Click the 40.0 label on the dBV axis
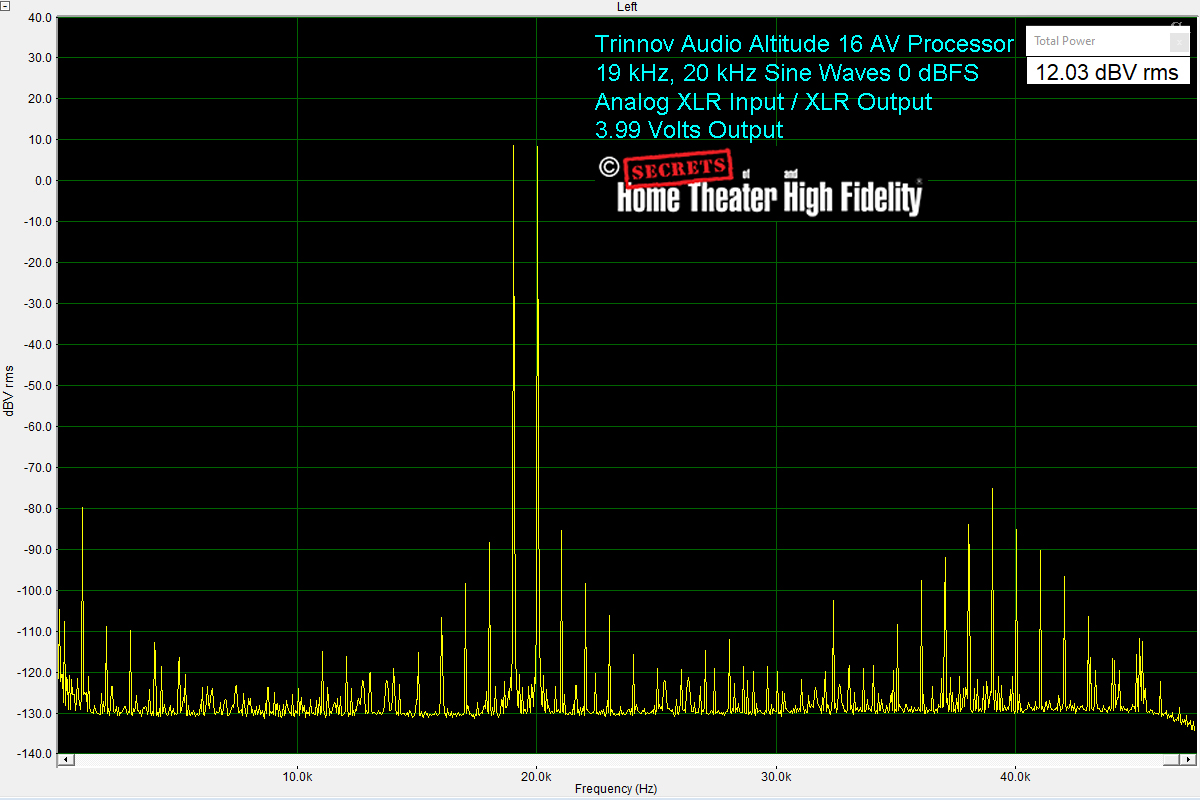The image size is (1200, 800). click(38, 17)
